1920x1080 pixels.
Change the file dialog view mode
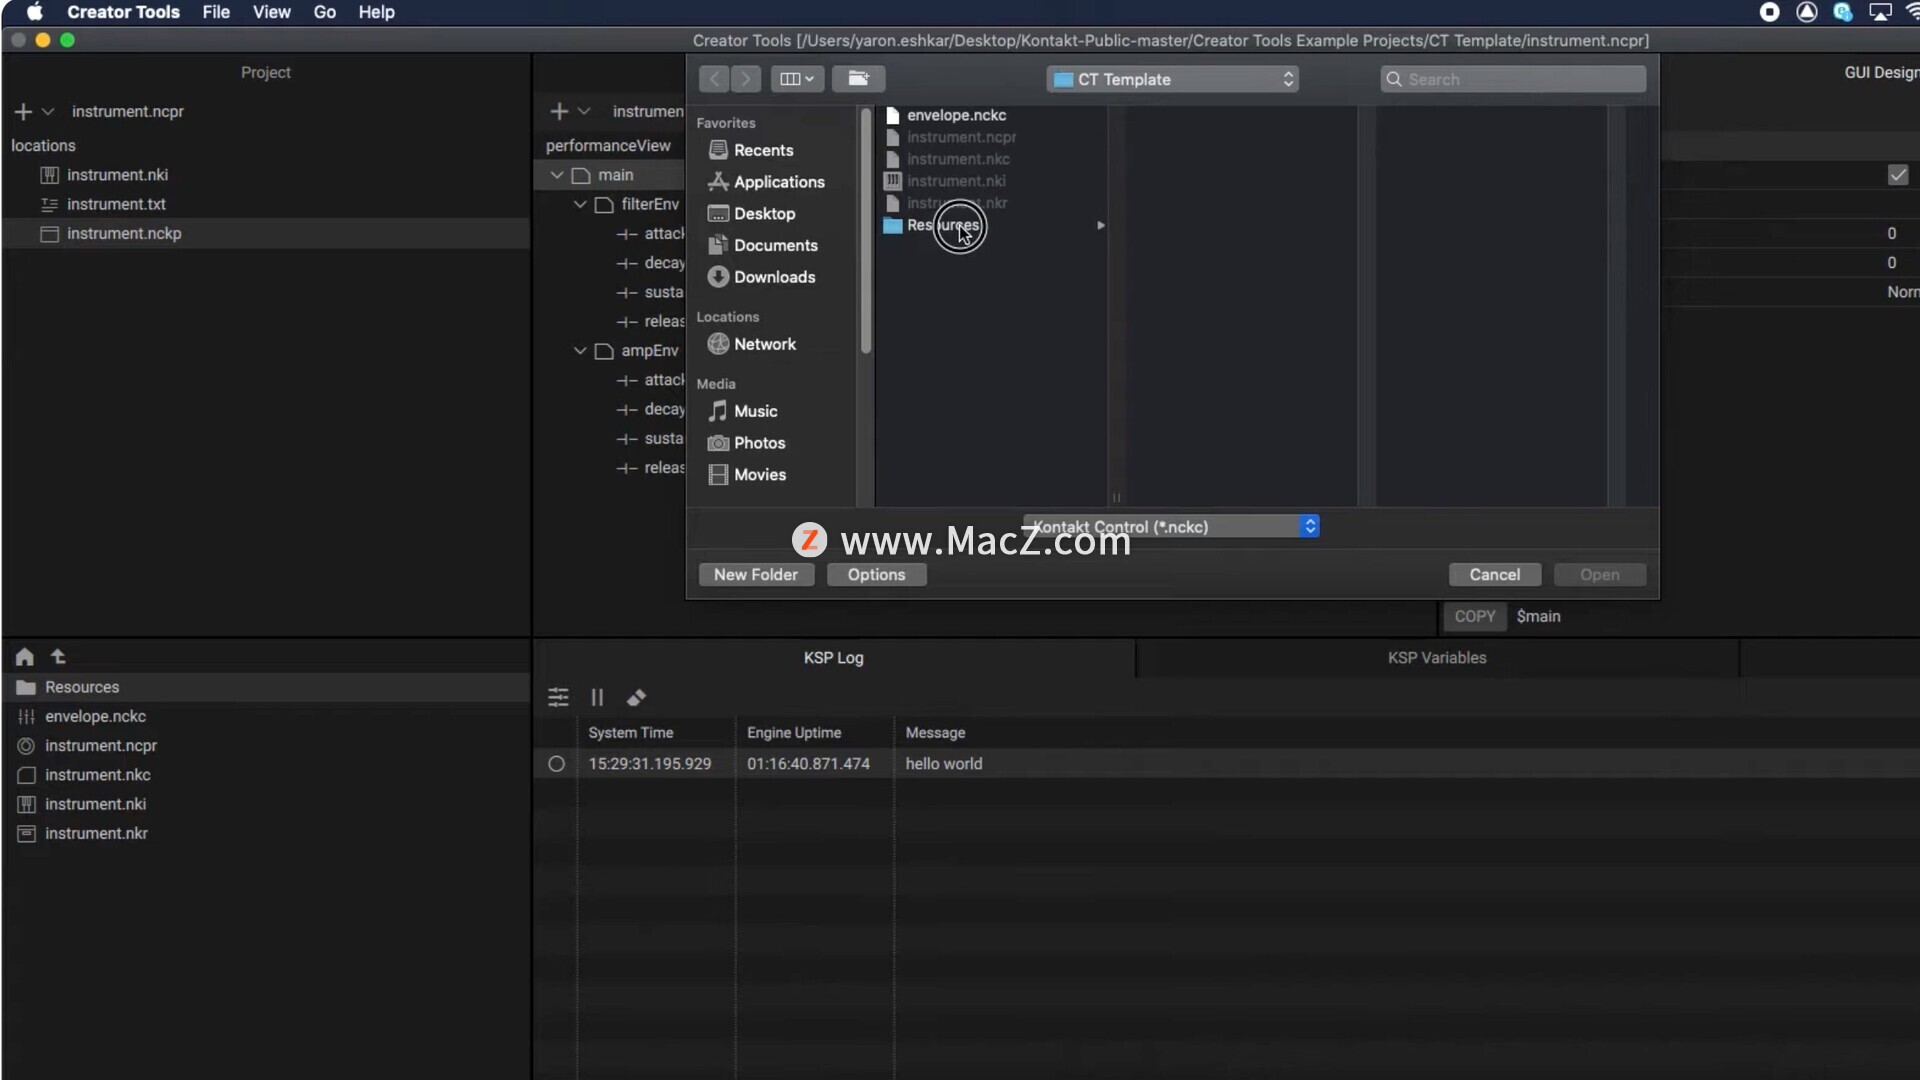[797, 79]
